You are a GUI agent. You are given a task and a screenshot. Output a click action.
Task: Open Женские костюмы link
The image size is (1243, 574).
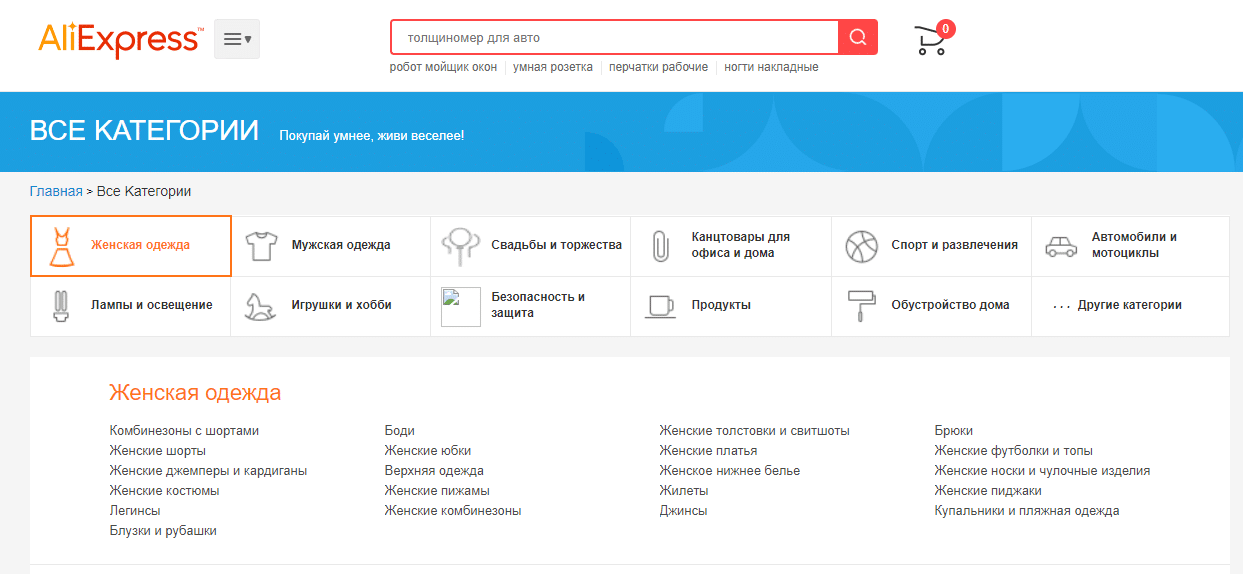click(164, 491)
